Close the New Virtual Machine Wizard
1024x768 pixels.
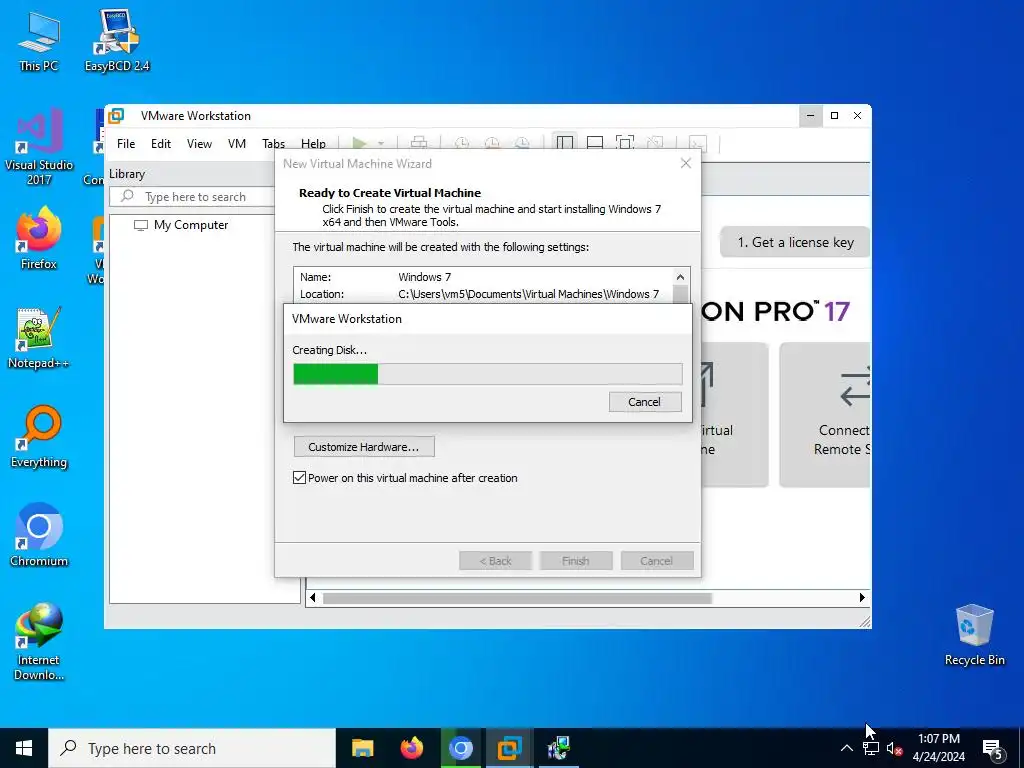tap(686, 163)
